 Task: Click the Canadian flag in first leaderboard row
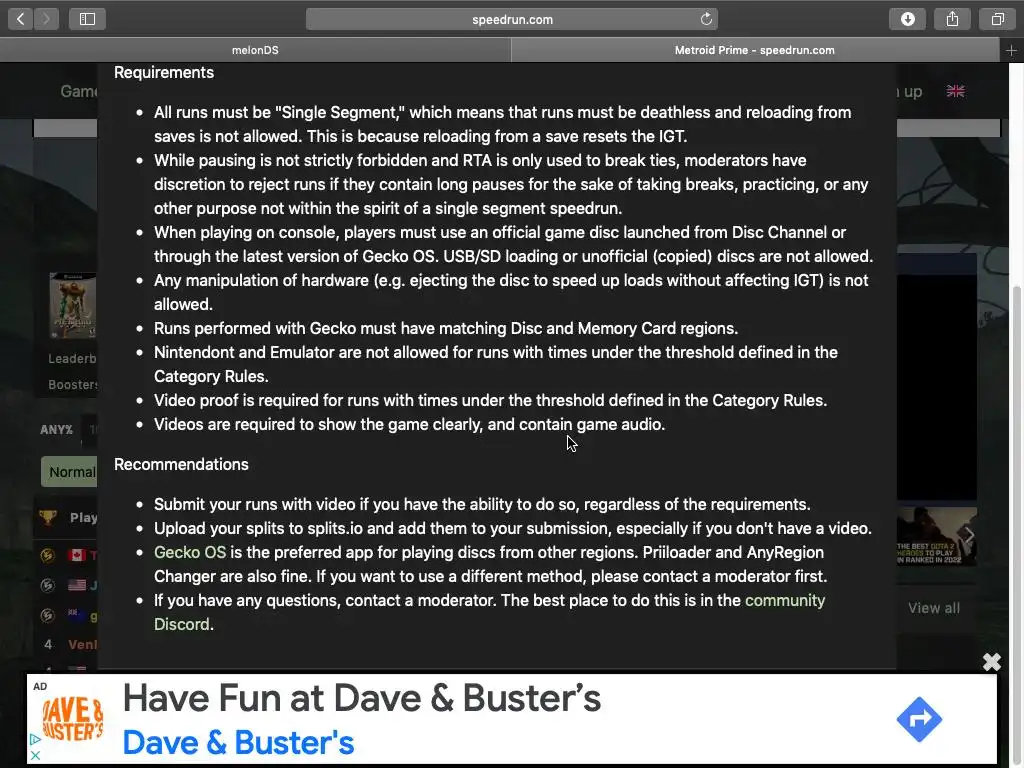77,555
